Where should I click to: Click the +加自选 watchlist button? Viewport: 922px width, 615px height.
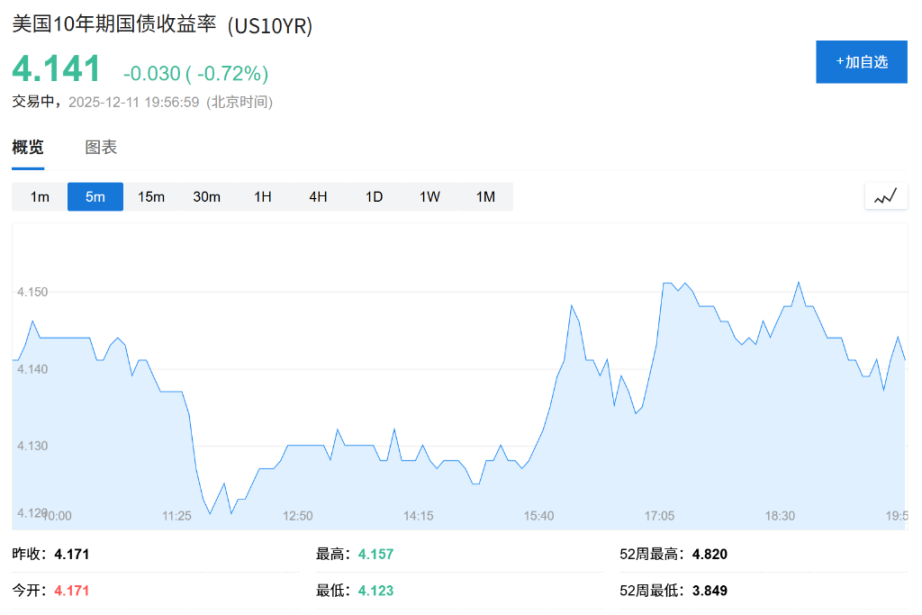point(861,61)
